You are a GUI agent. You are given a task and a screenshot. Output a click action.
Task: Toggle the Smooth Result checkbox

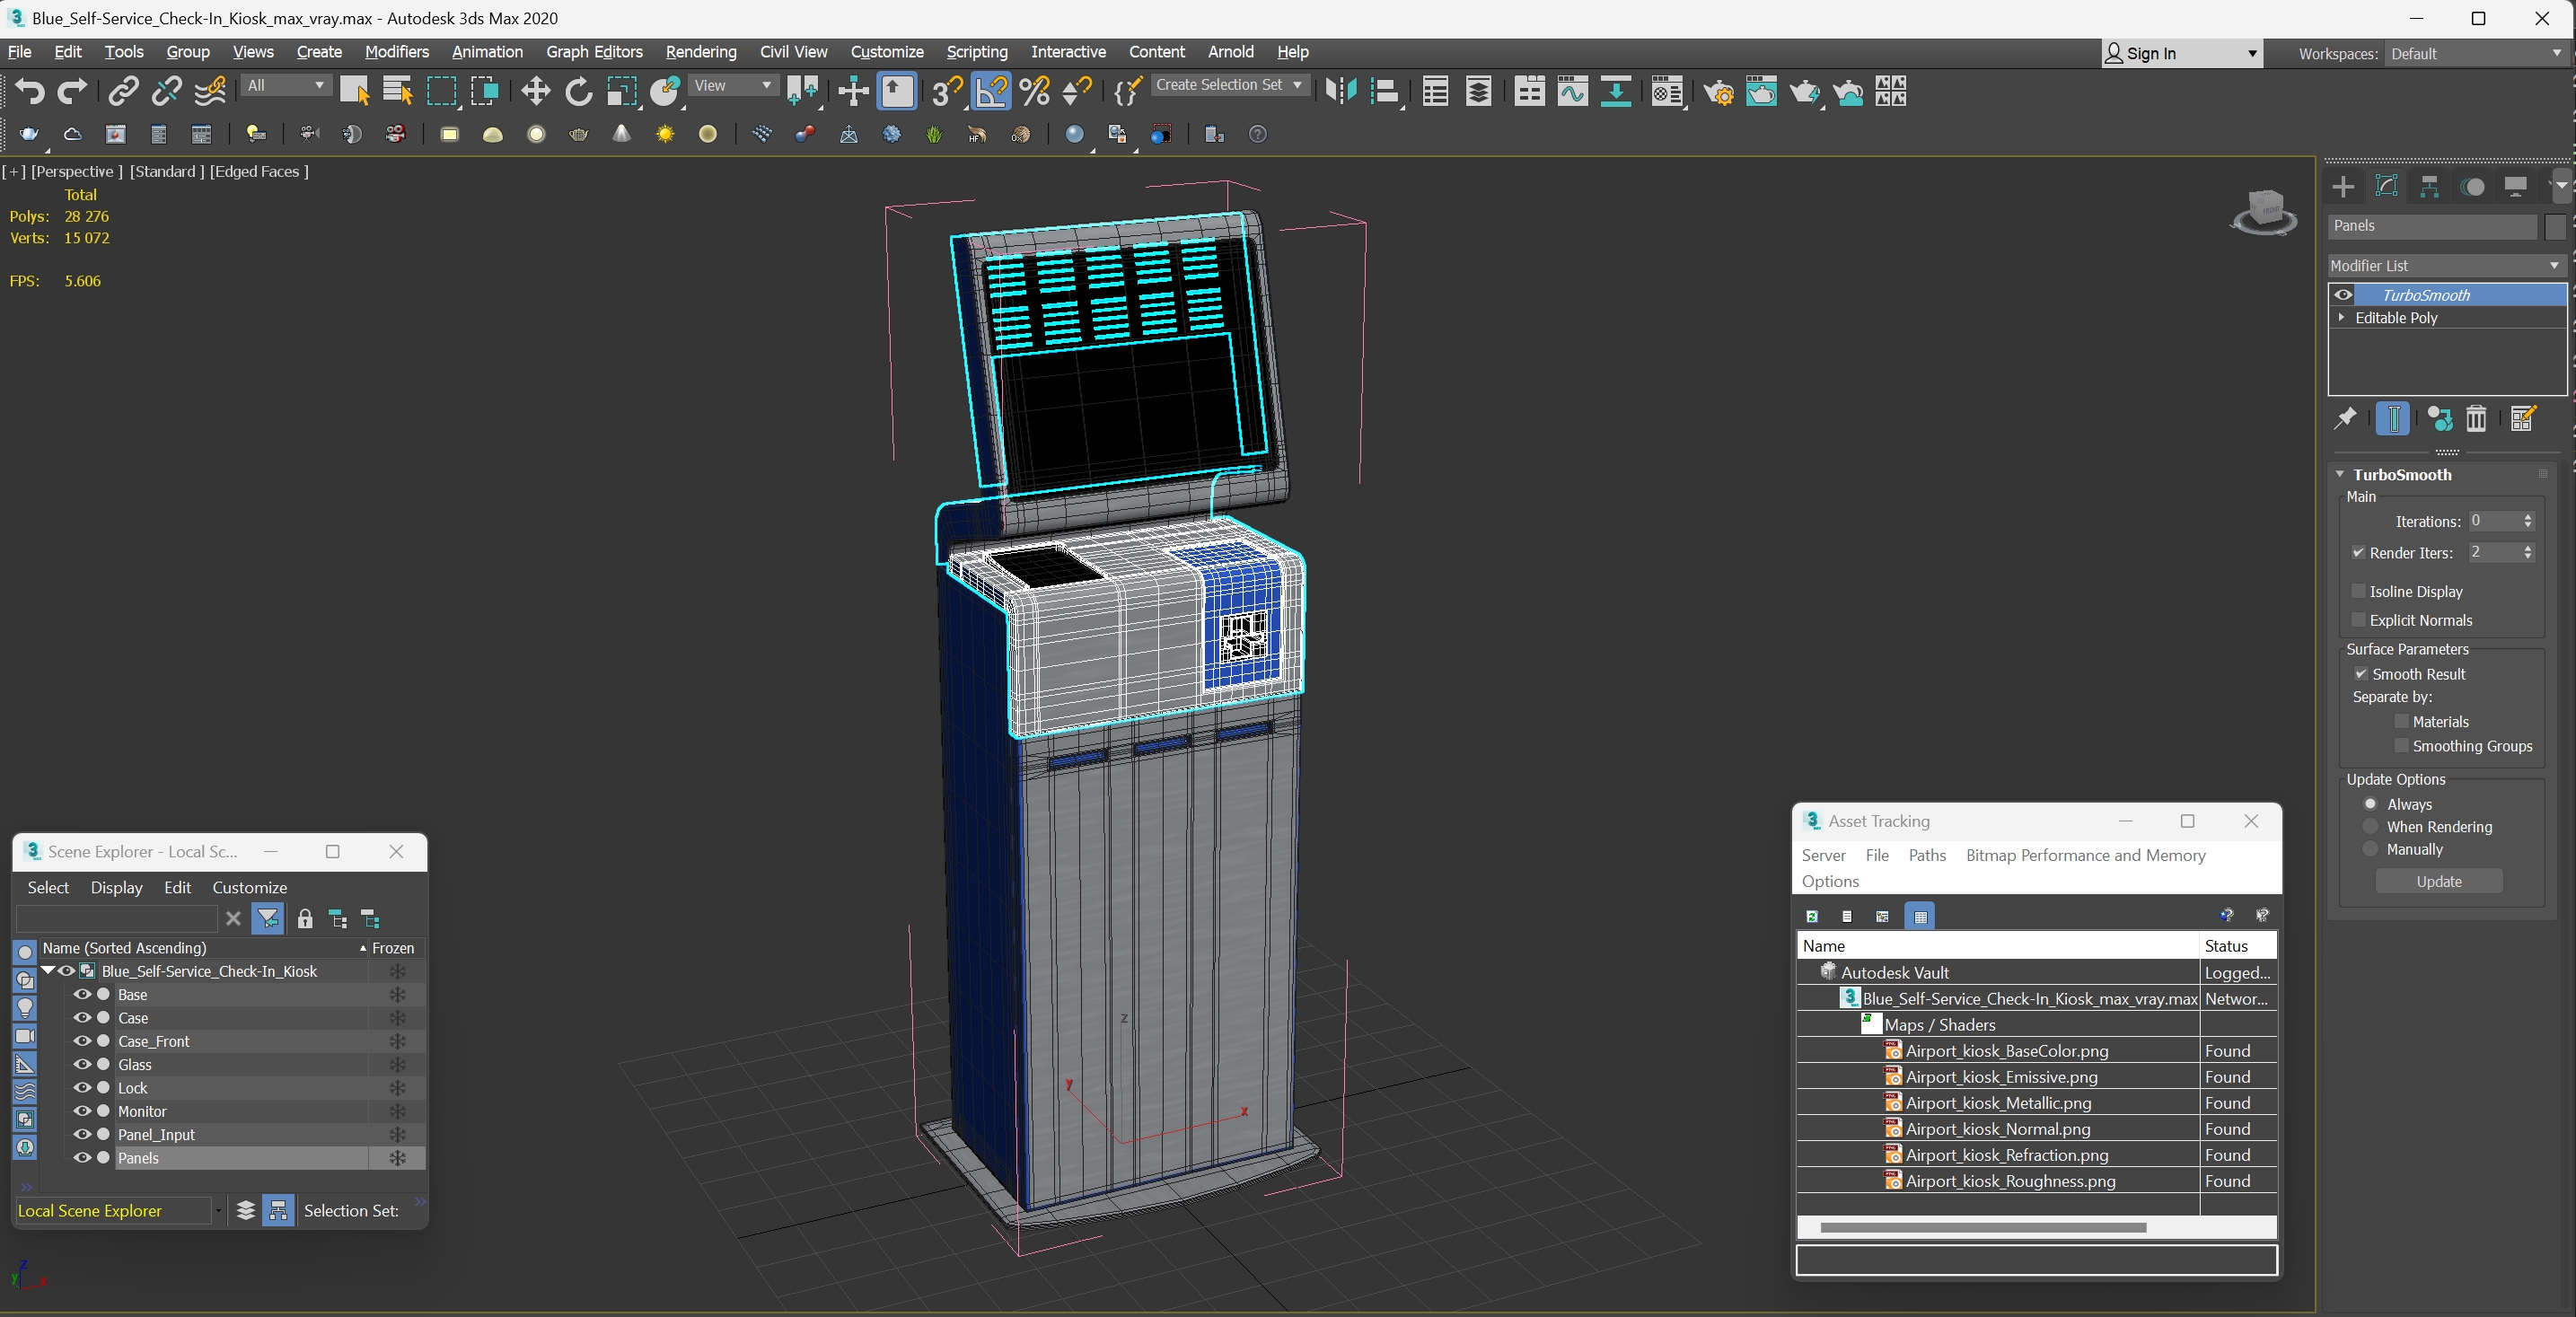pyautogui.click(x=2361, y=674)
